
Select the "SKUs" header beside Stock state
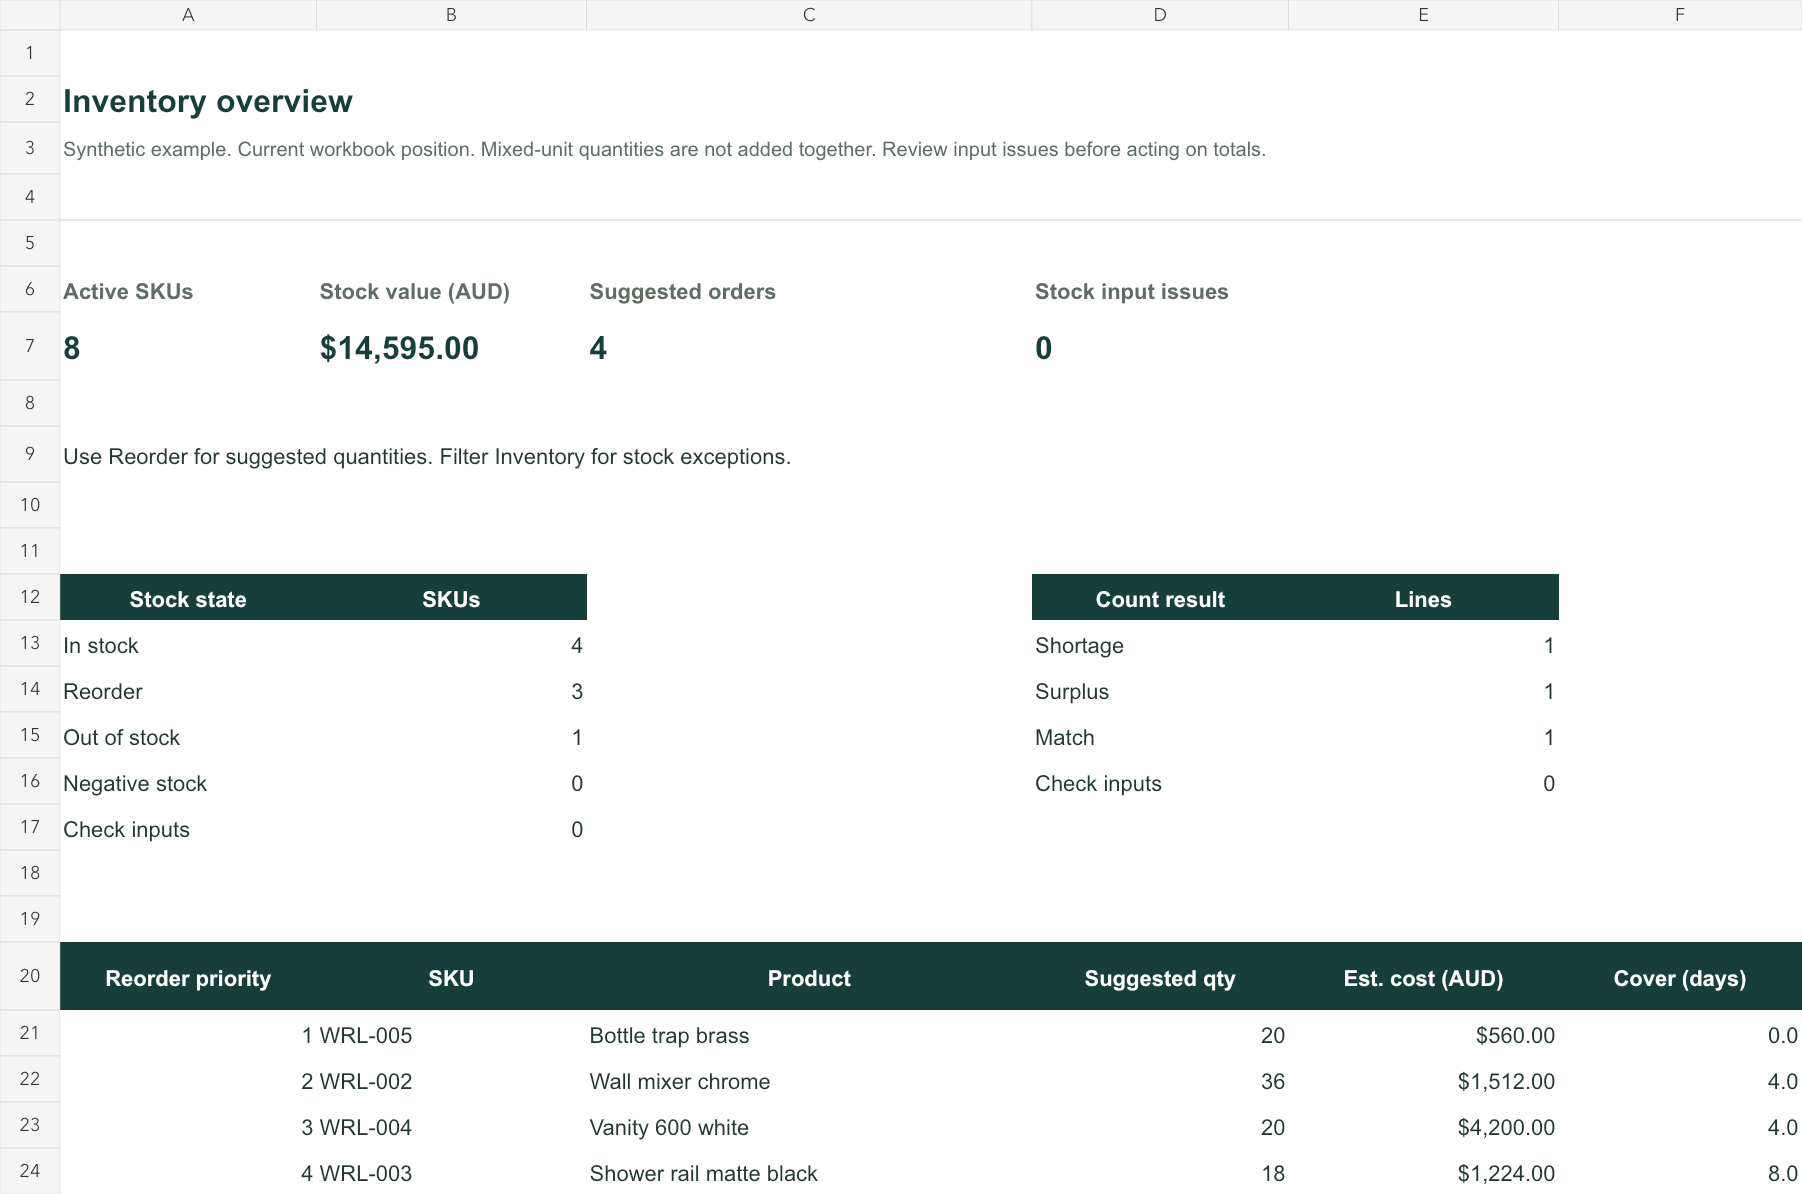pos(451,598)
